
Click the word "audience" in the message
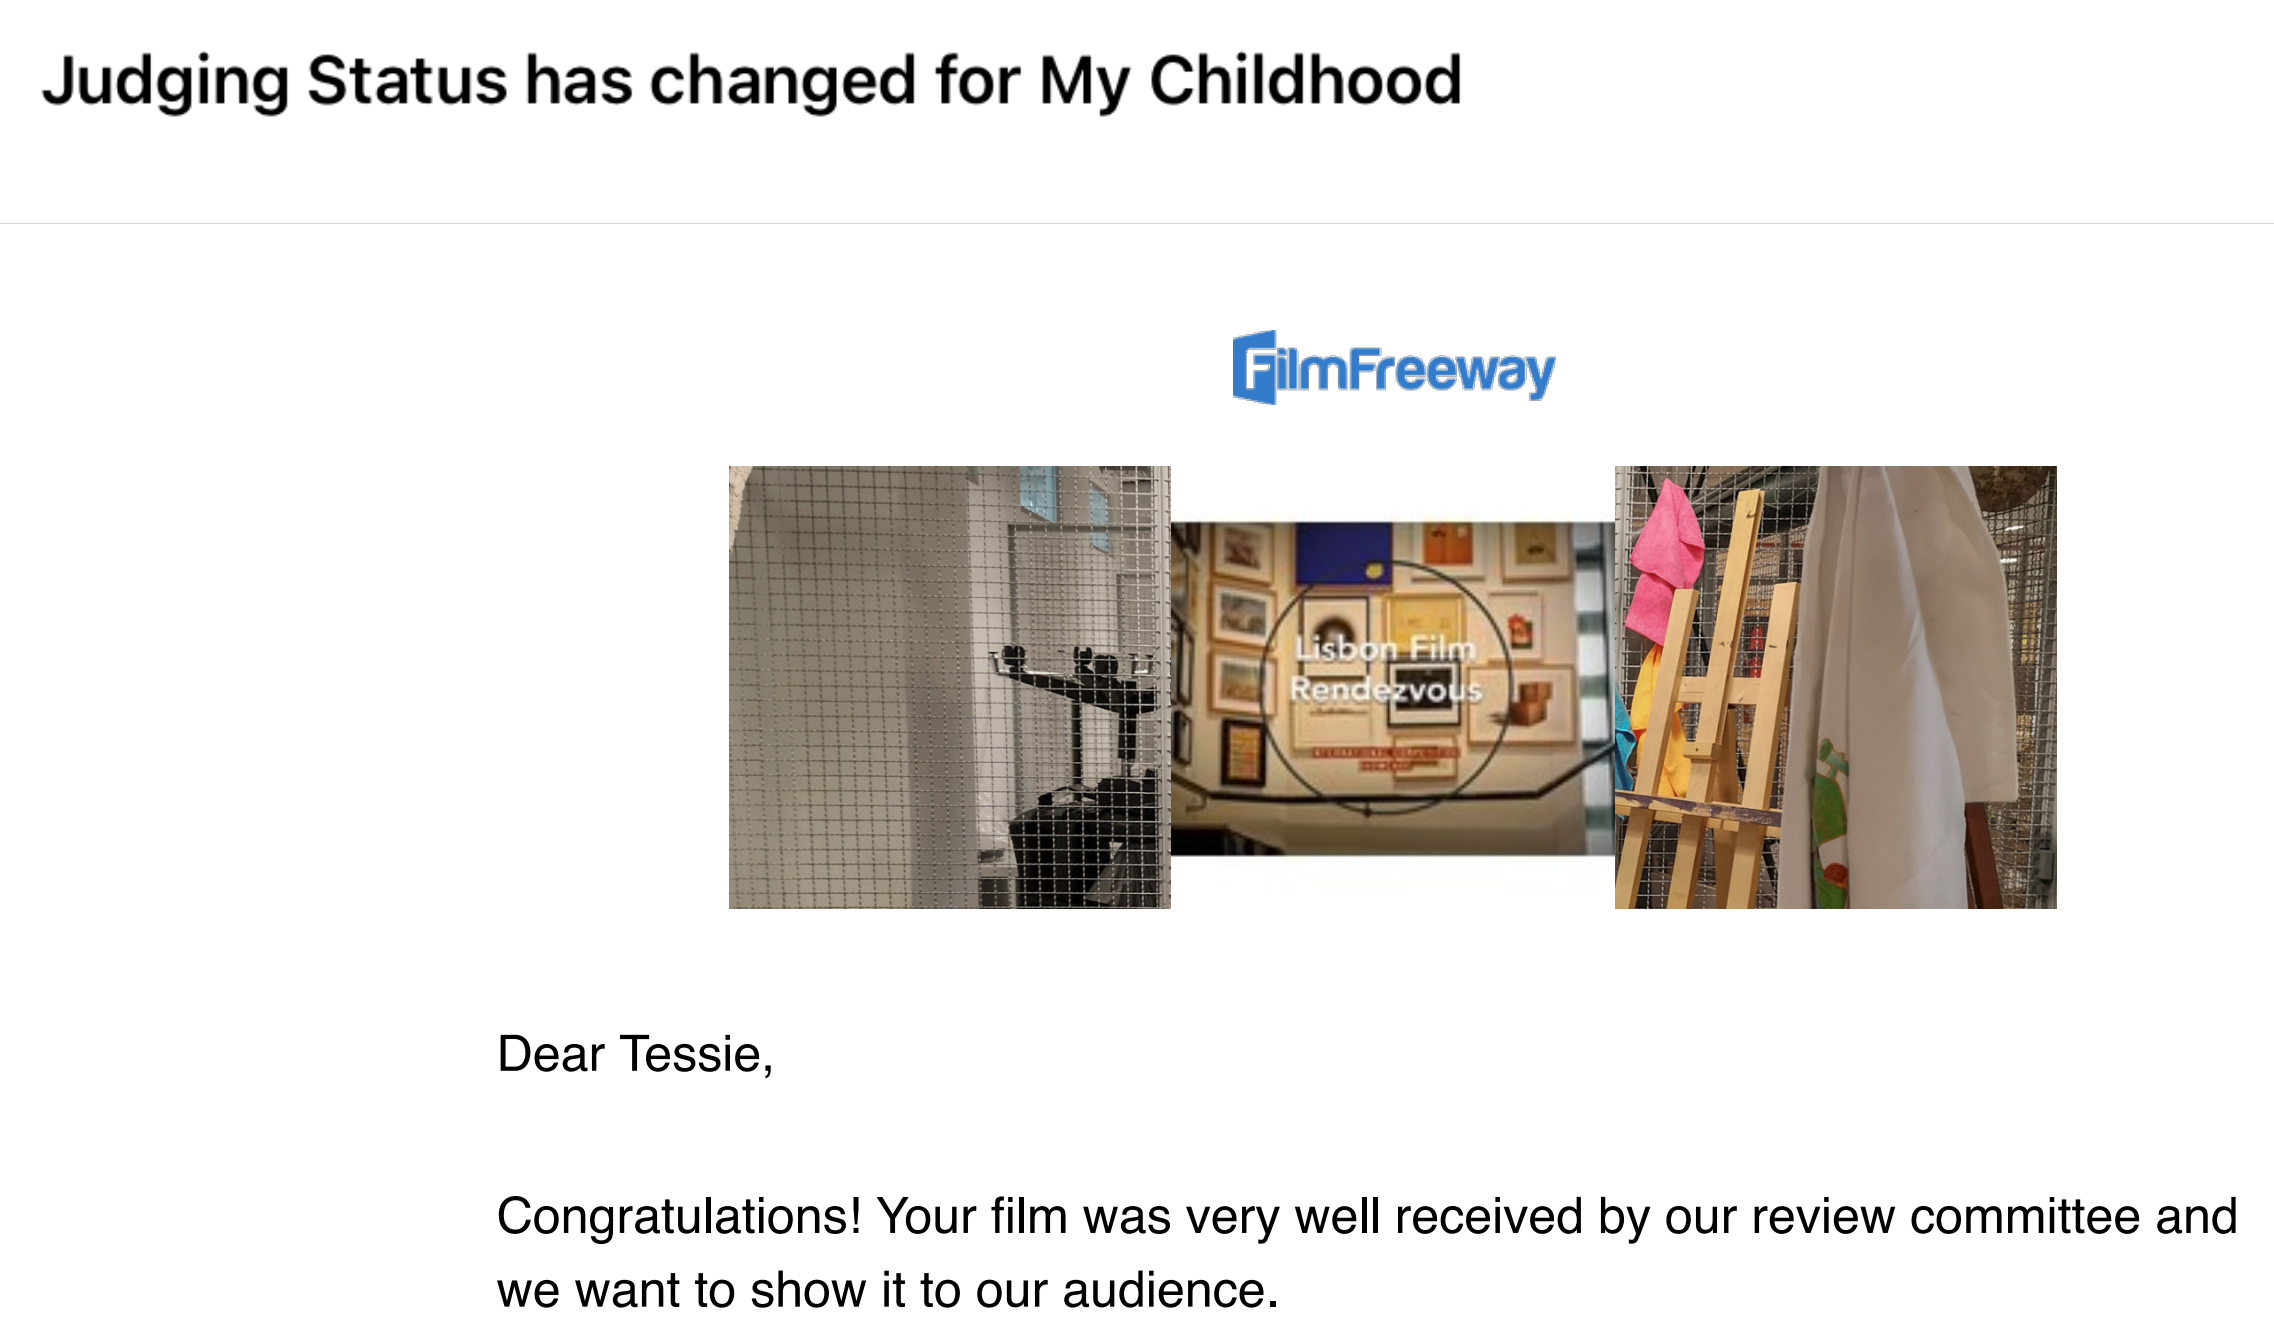click(1165, 1290)
